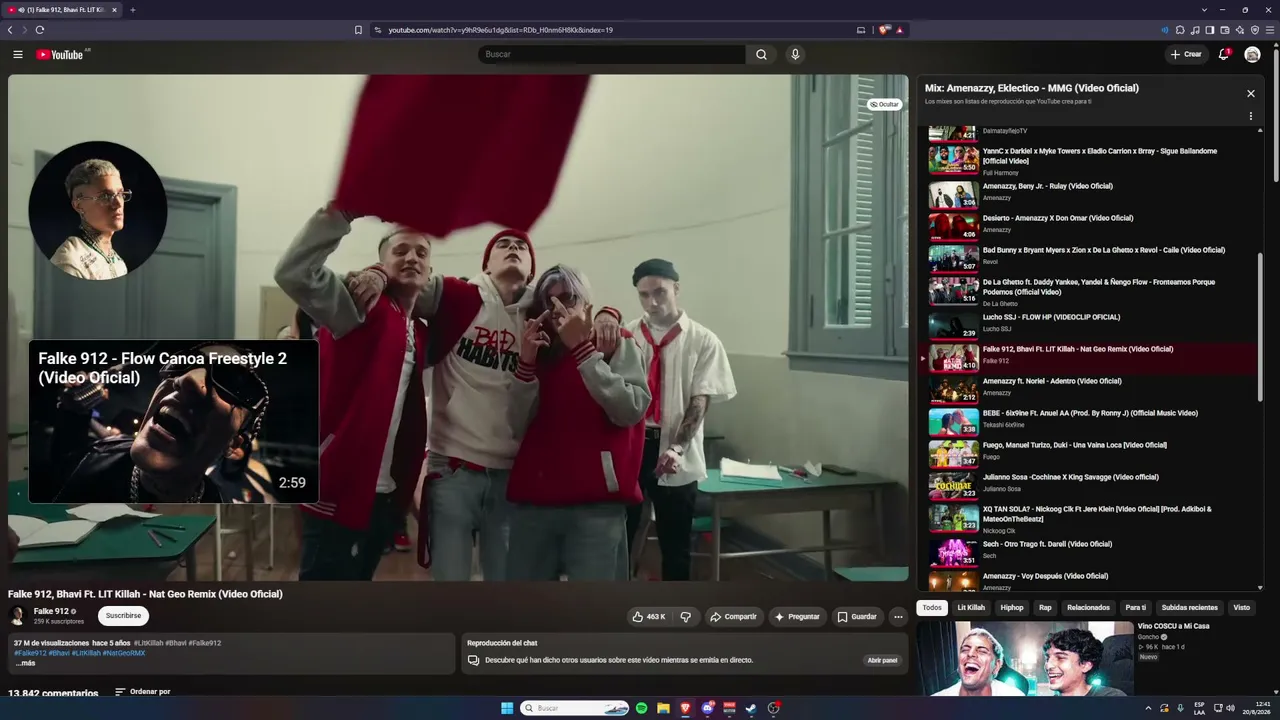Dislike the video

(686, 617)
